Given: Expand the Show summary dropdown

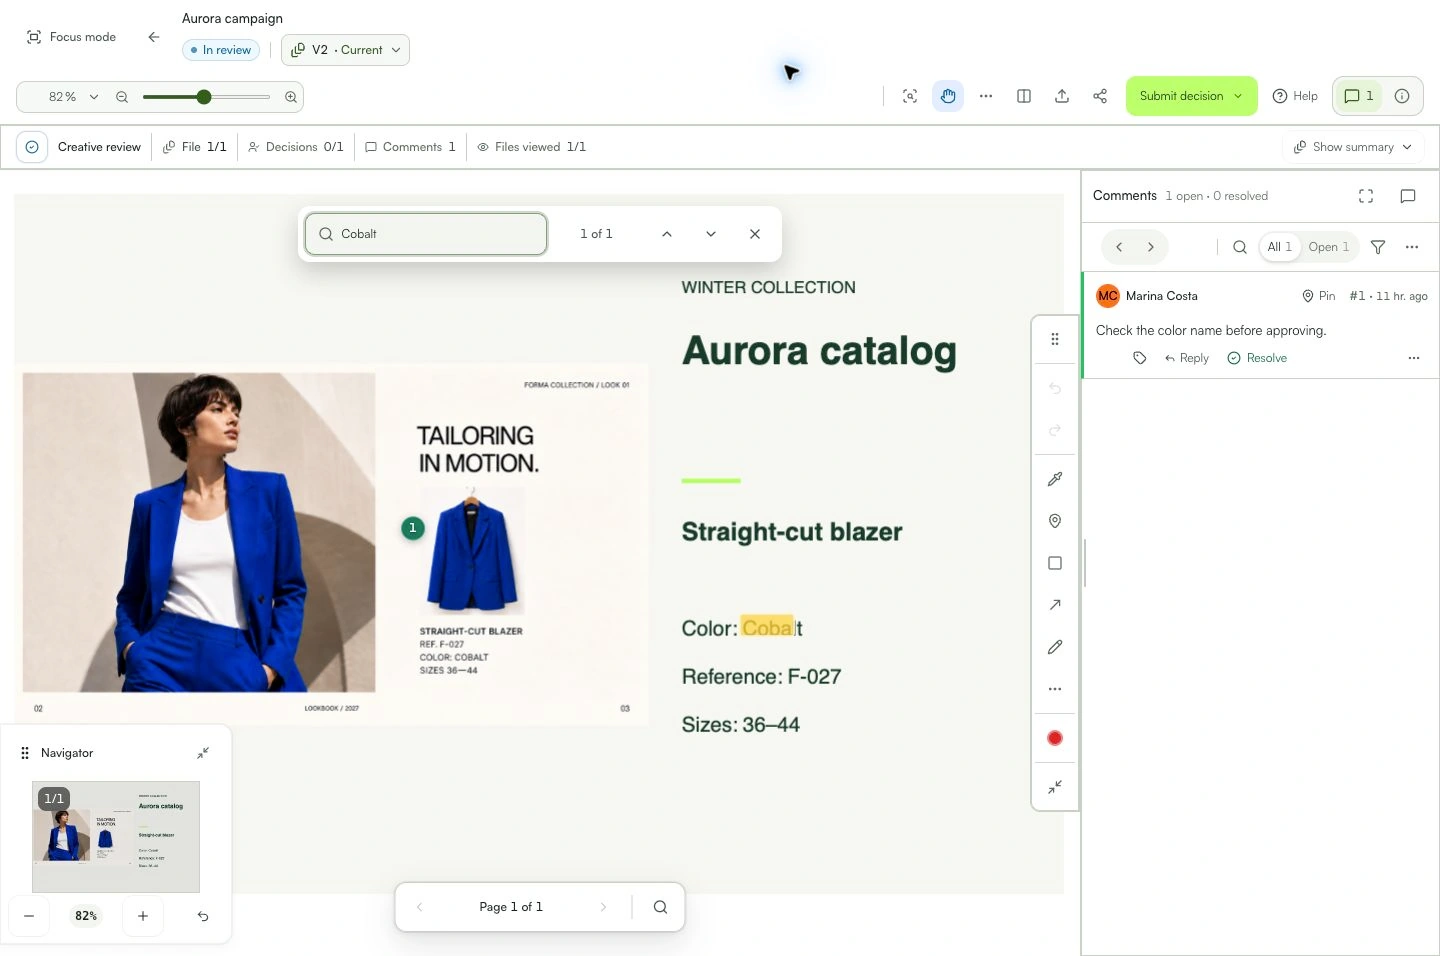Looking at the screenshot, I should 1353,147.
